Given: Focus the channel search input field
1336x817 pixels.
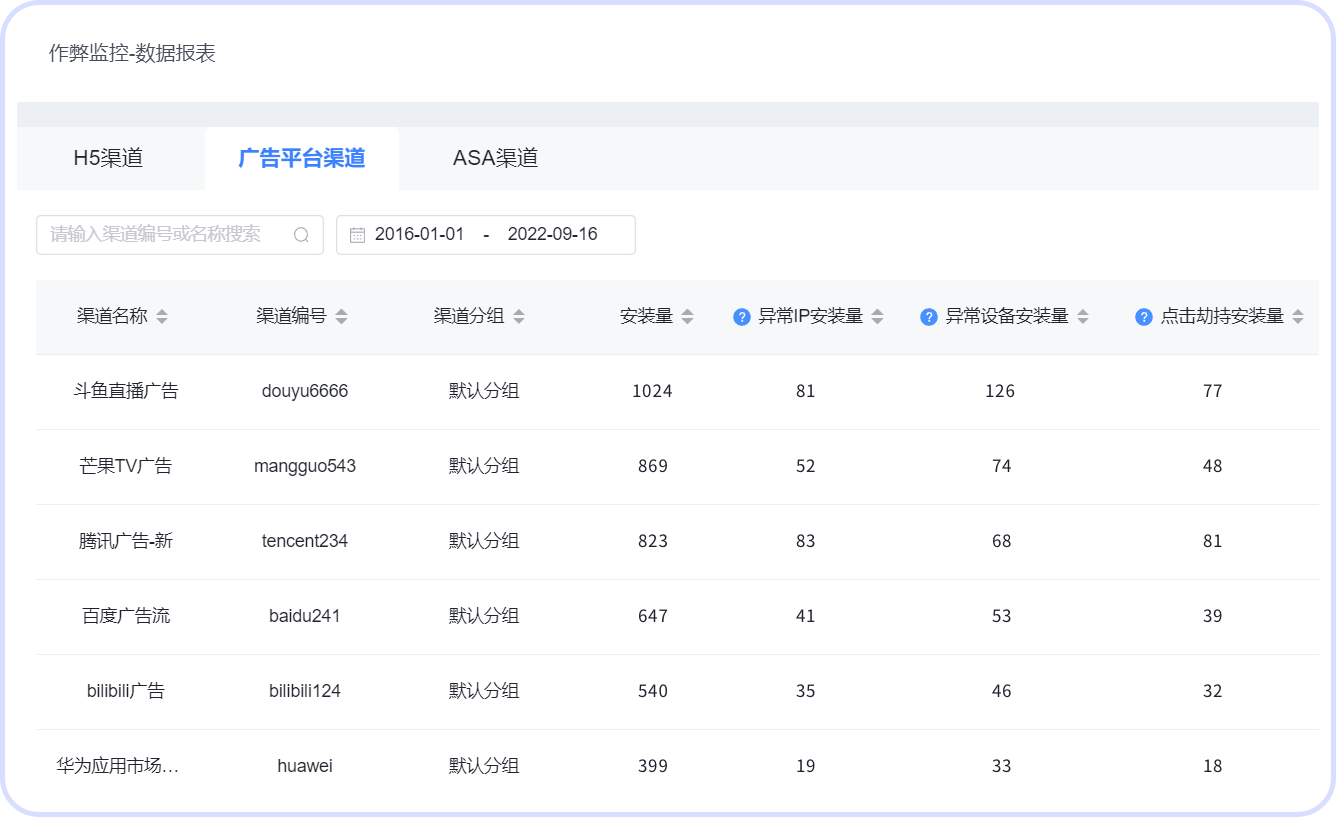Looking at the screenshot, I should click(x=180, y=235).
